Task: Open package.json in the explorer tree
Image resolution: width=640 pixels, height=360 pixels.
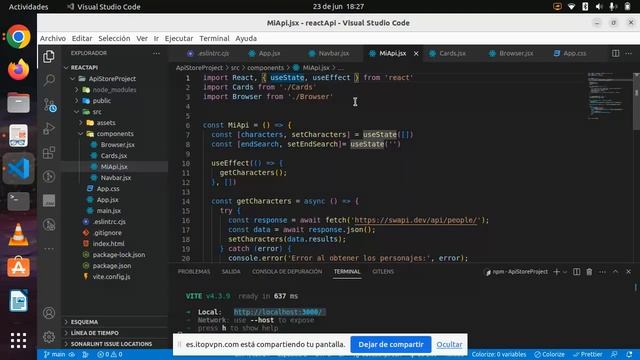Action: tap(111, 266)
